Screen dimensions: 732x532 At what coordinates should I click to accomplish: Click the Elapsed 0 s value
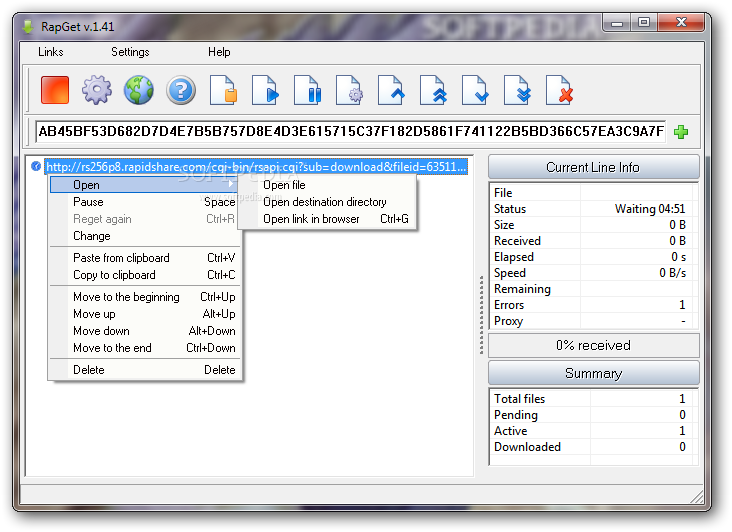click(x=678, y=257)
